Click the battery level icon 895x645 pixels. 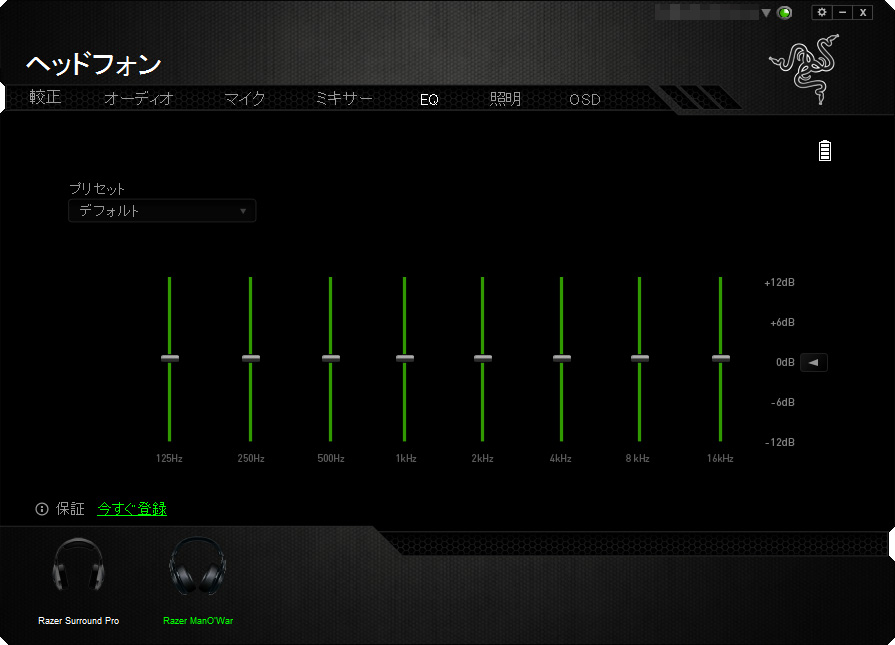pyautogui.click(x=825, y=151)
